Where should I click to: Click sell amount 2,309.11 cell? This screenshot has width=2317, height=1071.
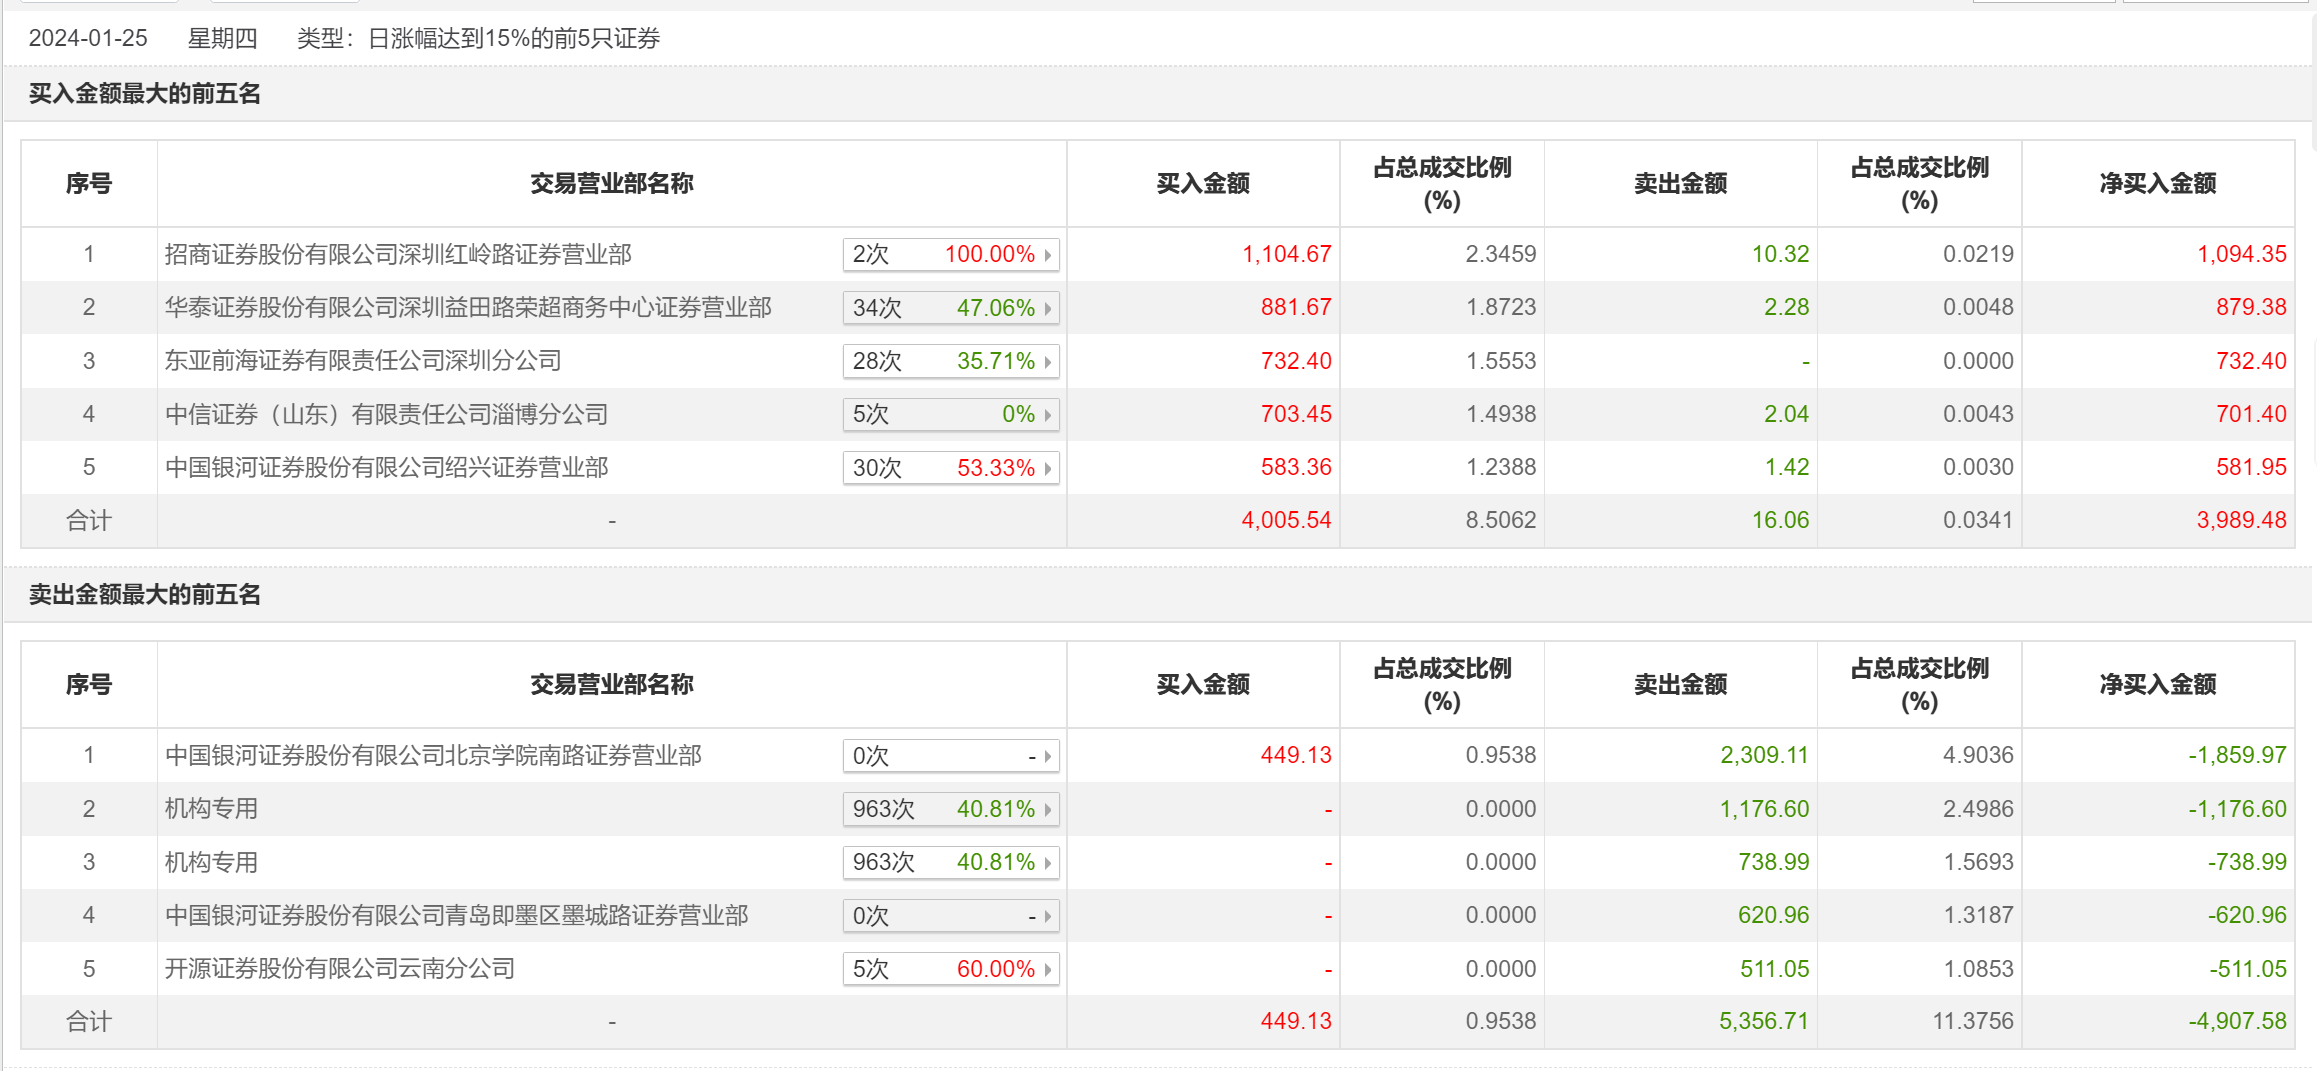coord(1764,756)
